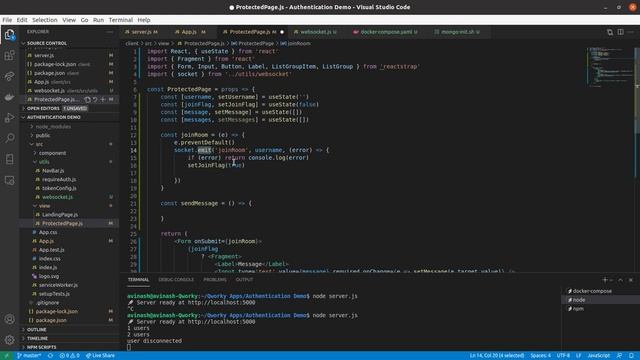Open the Search view in activity bar

[x=9, y=138]
